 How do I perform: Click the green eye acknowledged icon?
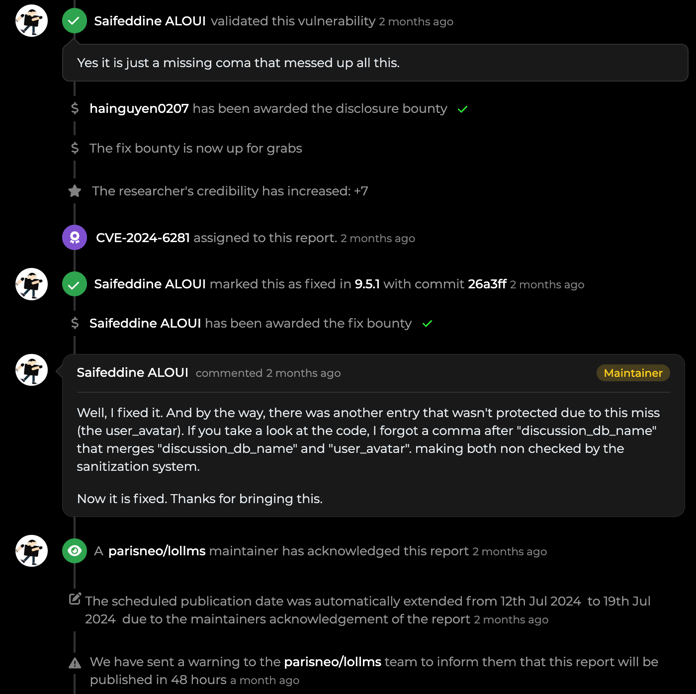(74, 551)
